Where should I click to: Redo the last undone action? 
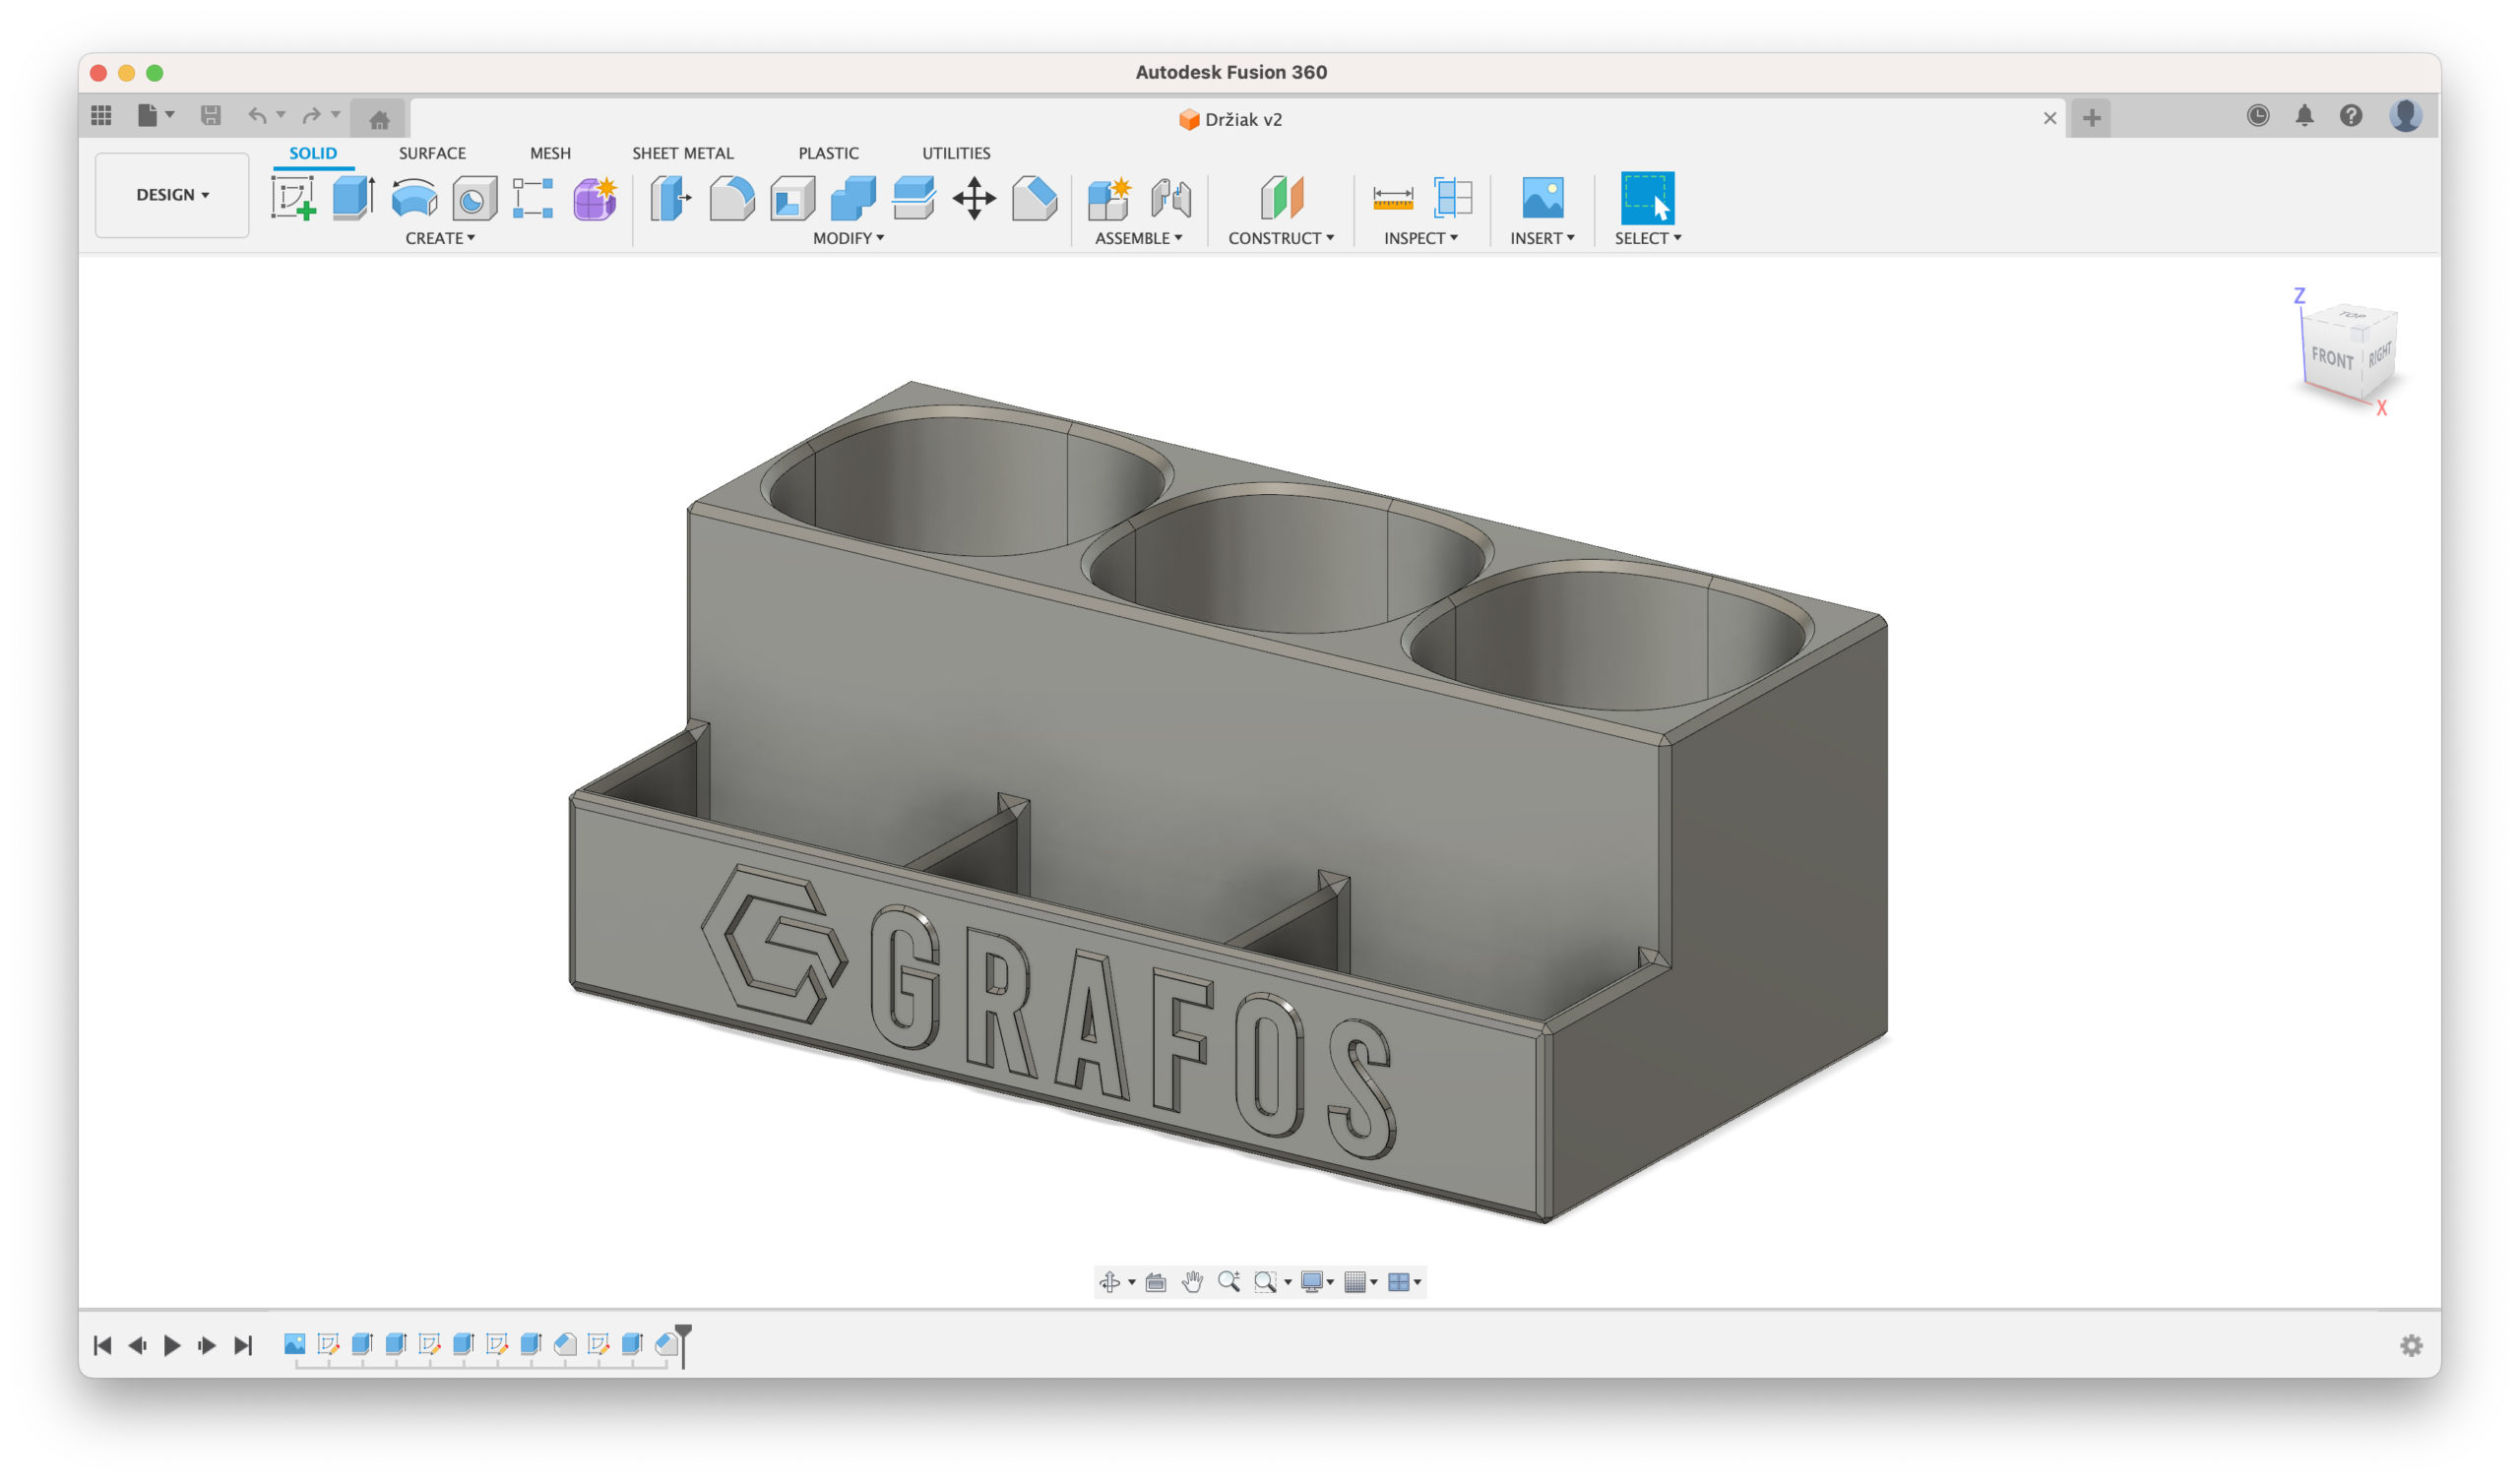[x=312, y=116]
